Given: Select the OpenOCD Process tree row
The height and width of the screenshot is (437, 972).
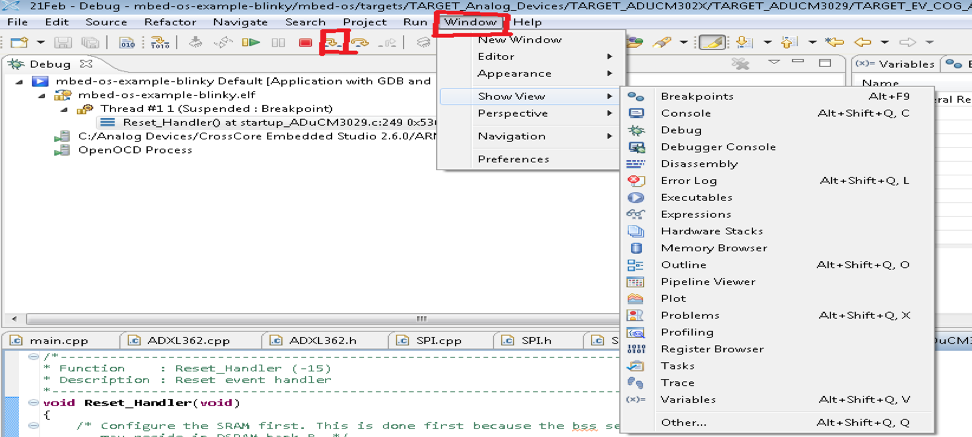Looking at the screenshot, I should [123, 150].
